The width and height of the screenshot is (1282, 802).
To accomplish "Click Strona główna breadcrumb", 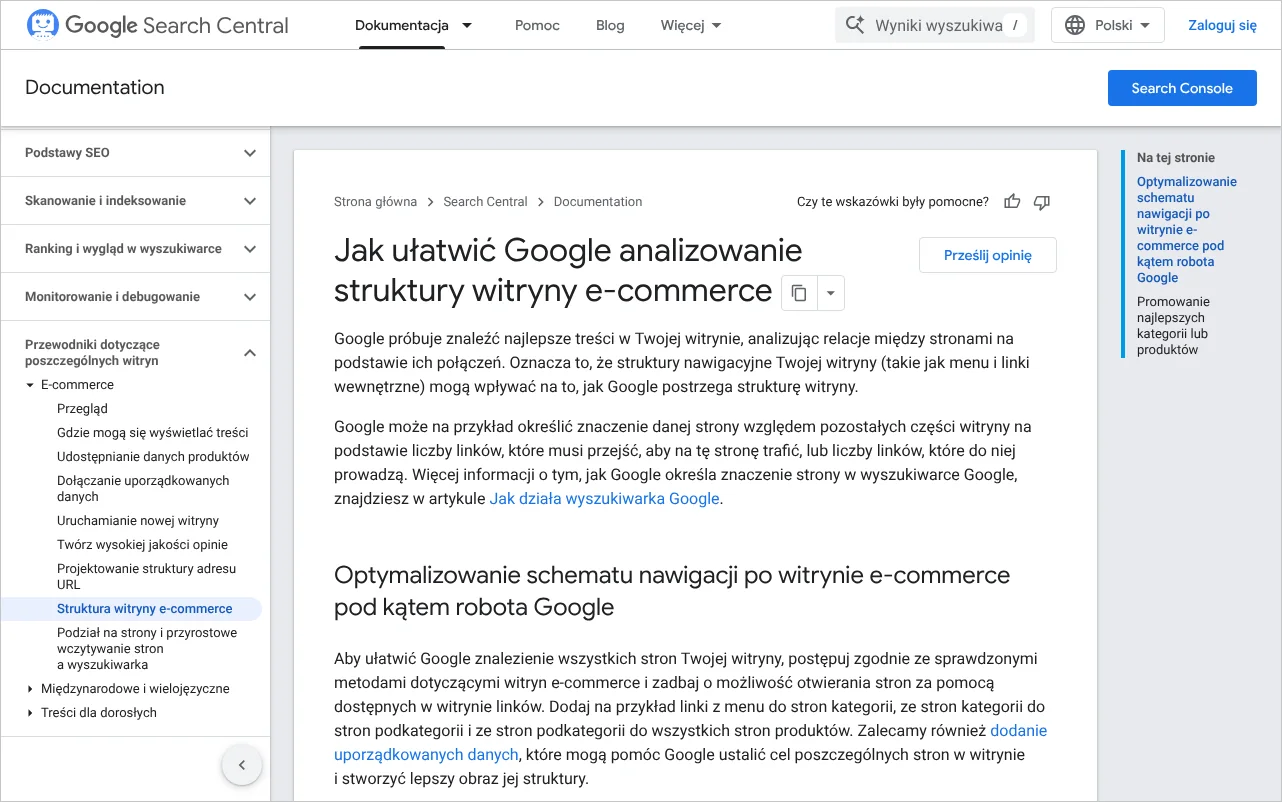I will pyautogui.click(x=375, y=202).
